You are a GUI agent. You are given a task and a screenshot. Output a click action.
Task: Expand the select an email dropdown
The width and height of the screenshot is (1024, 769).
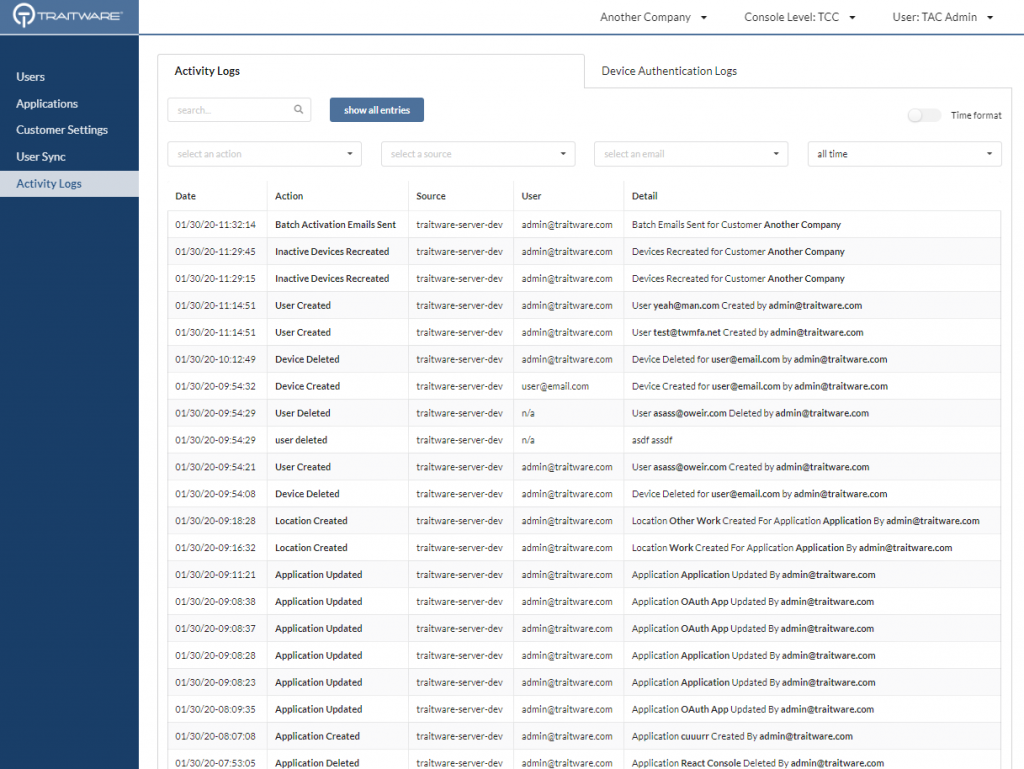coord(691,154)
